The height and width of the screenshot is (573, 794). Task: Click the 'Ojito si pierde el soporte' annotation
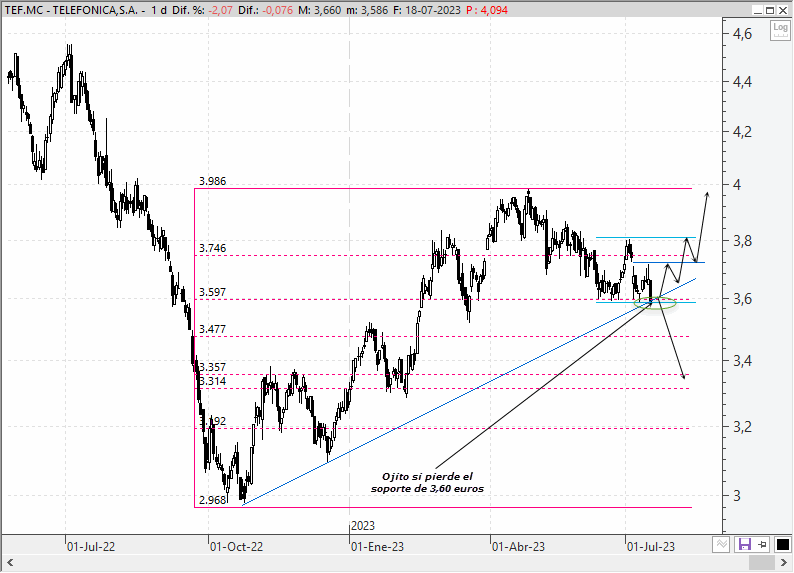coord(427,482)
